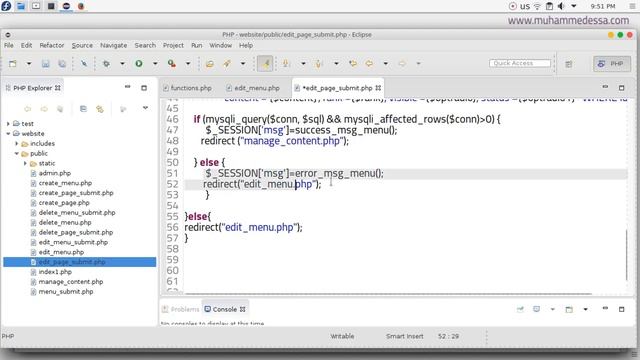
Task: Expand the includes folder
Action: (x=16, y=144)
